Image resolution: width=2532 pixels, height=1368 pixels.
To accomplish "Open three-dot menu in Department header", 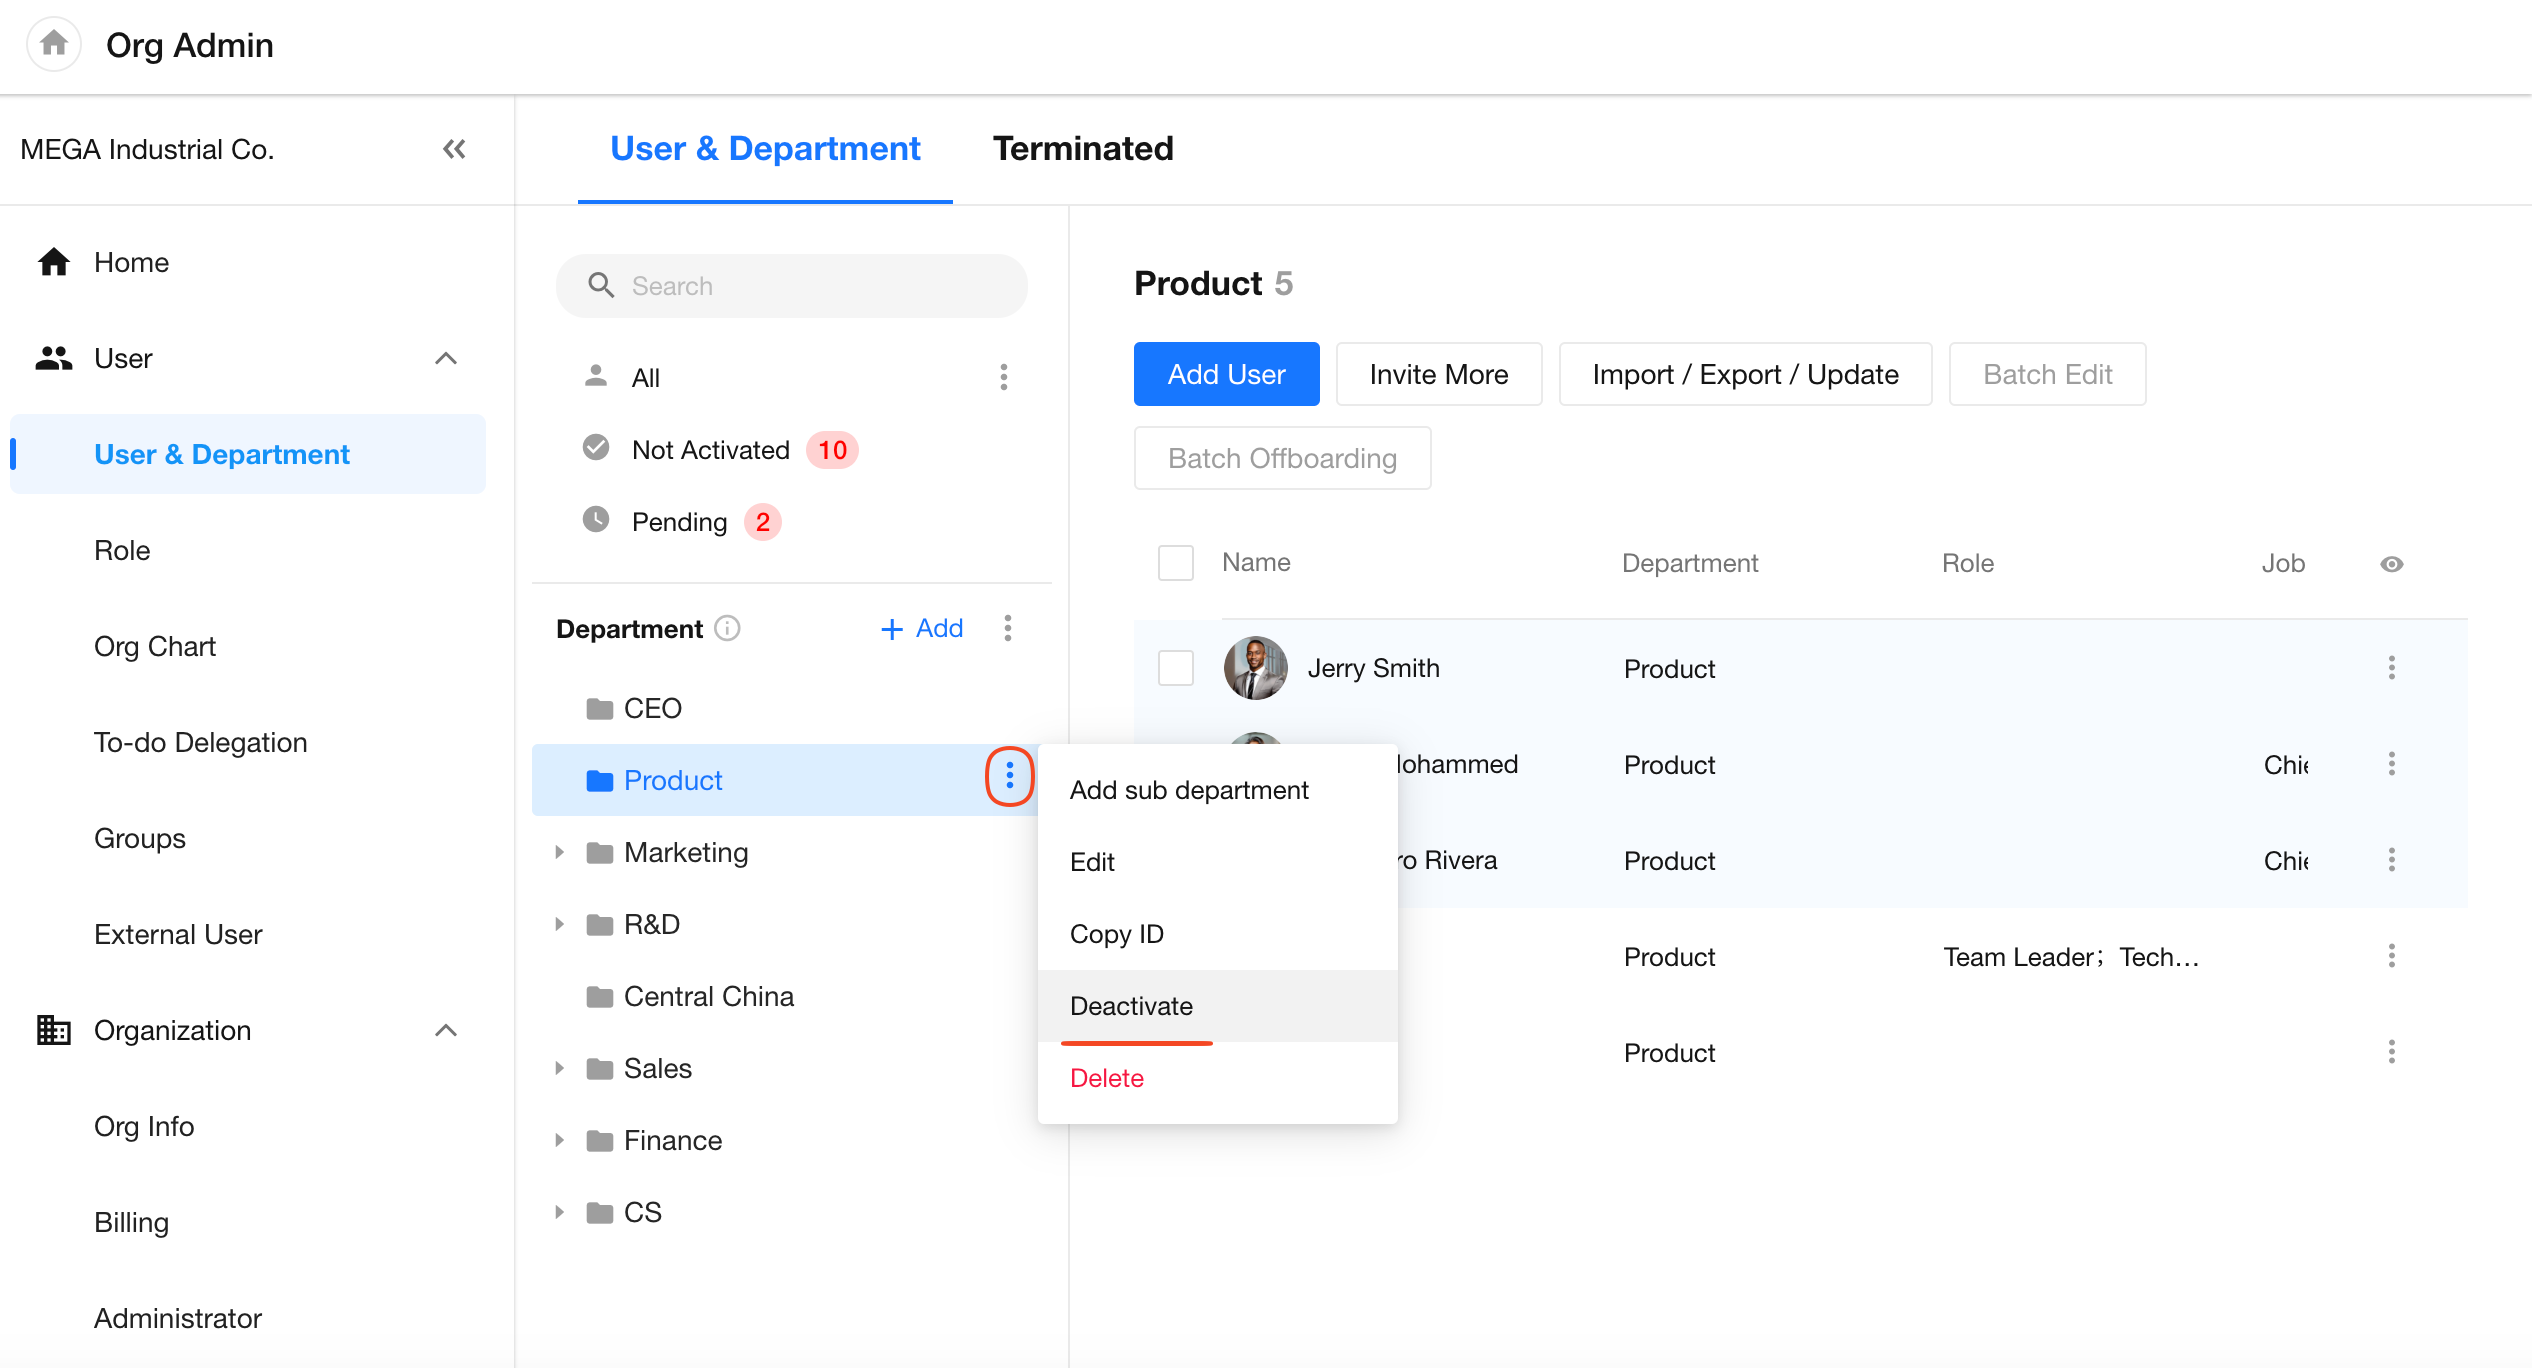I will tap(1007, 628).
